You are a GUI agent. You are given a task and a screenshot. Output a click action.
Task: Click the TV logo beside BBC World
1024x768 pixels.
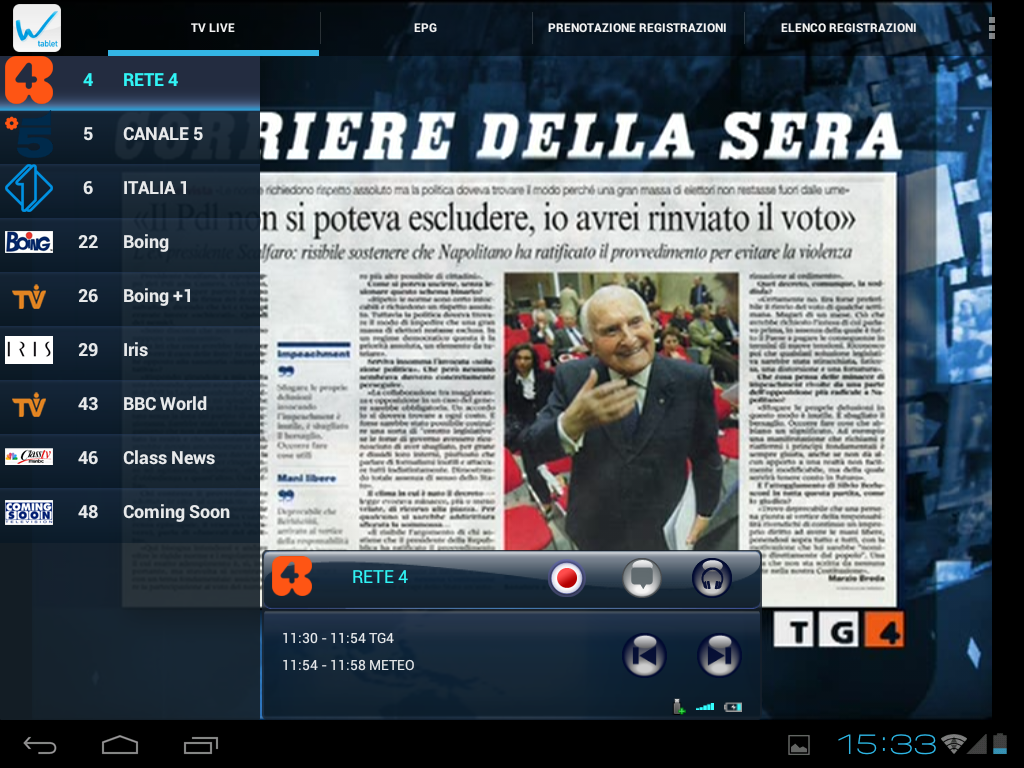coord(29,404)
